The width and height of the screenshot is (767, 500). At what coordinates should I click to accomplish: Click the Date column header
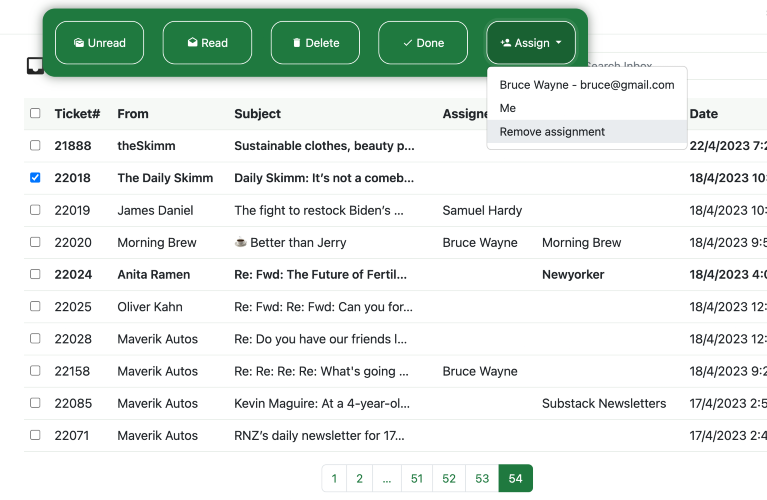pos(704,114)
